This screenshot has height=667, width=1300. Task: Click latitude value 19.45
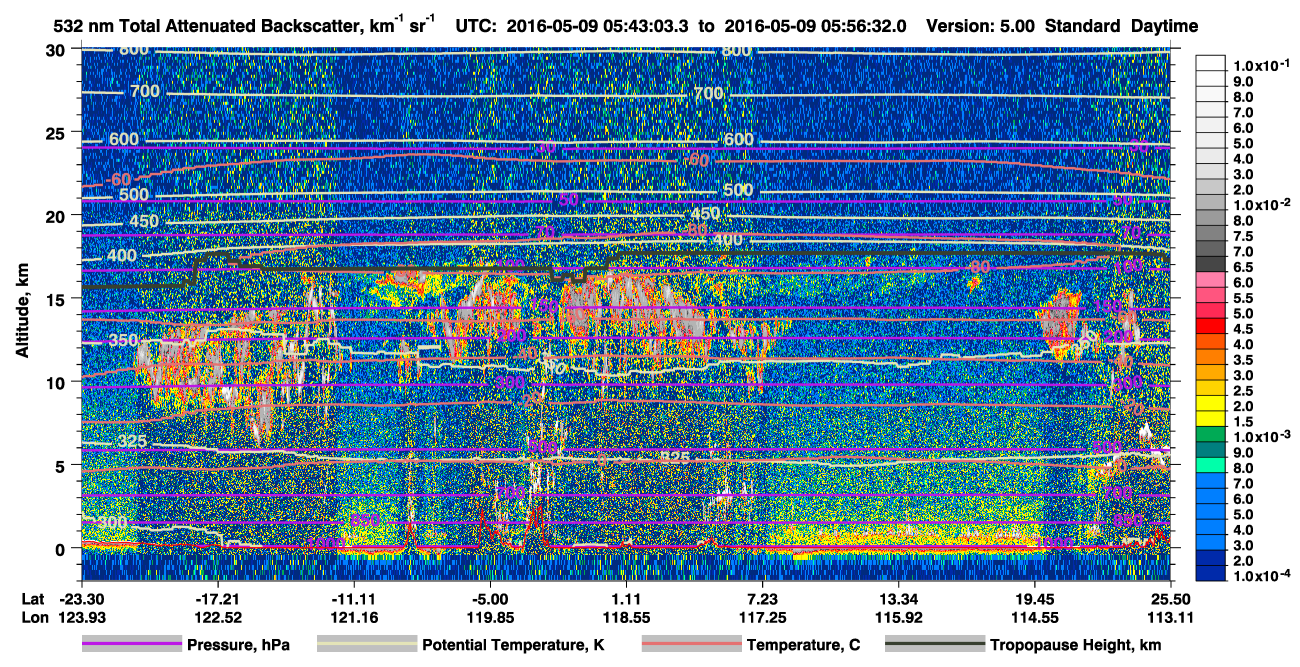coord(1035,598)
